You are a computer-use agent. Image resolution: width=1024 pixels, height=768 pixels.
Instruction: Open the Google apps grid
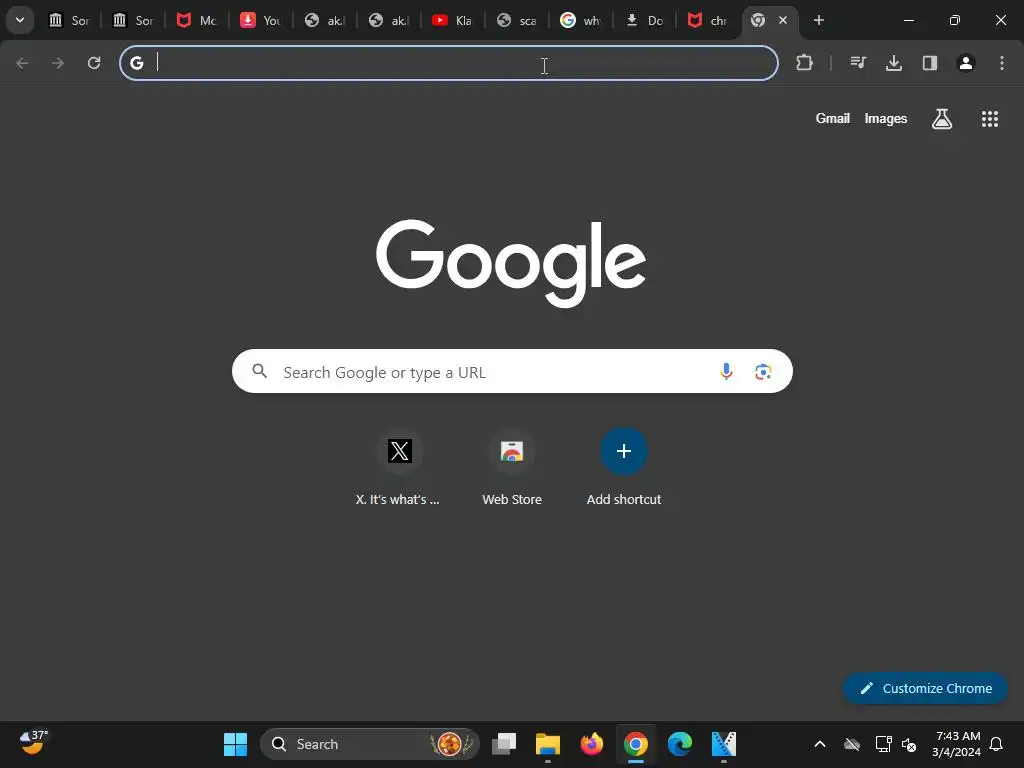[x=989, y=119]
